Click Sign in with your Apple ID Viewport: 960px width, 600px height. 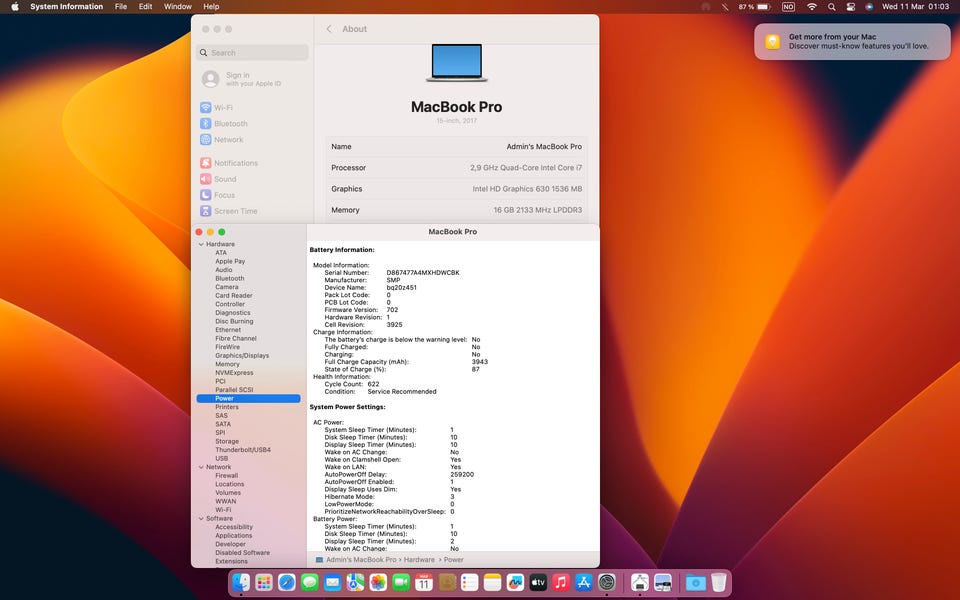click(237, 79)
